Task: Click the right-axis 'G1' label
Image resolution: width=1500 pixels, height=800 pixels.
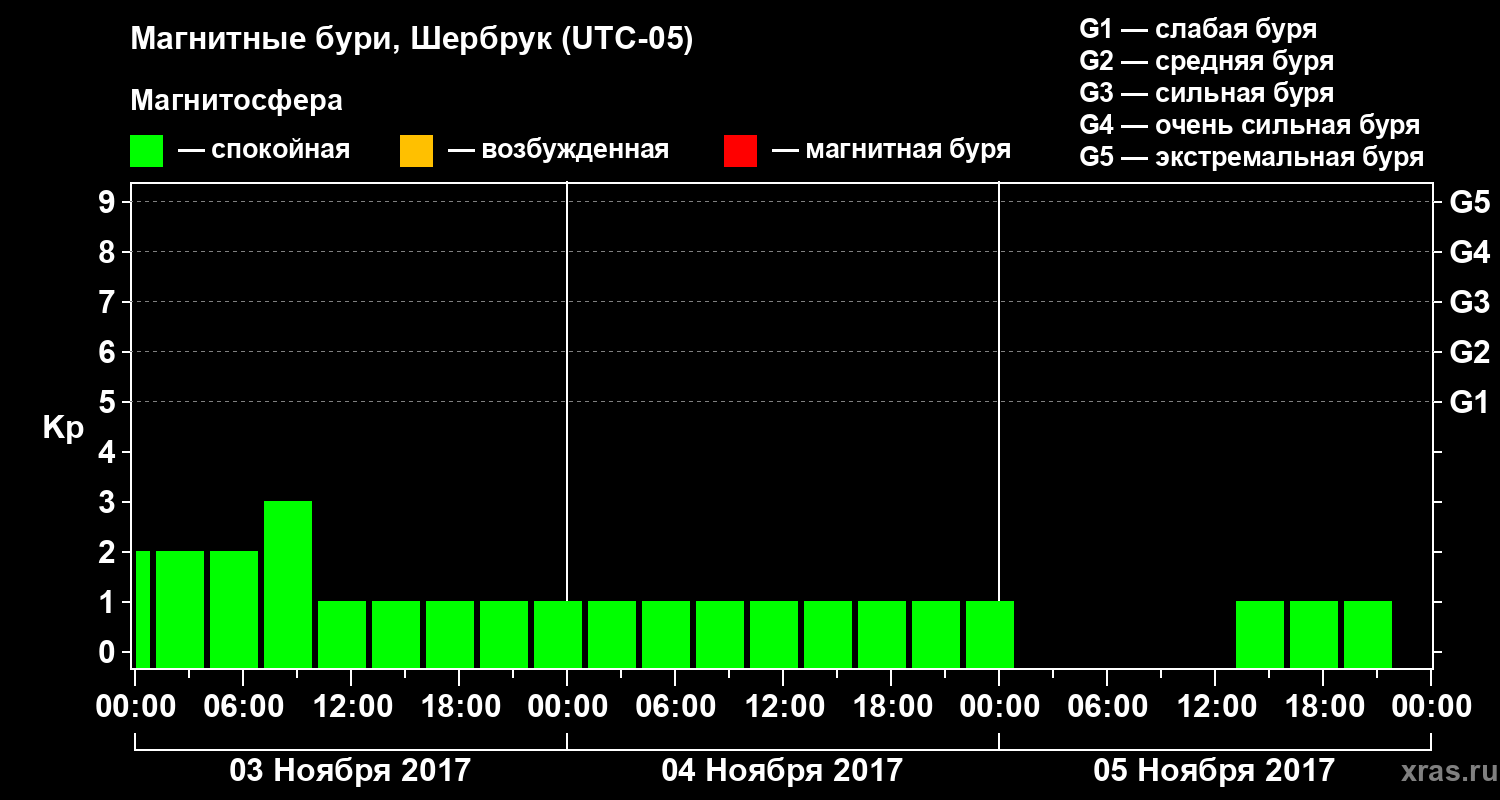Action: pos(1469,402)
